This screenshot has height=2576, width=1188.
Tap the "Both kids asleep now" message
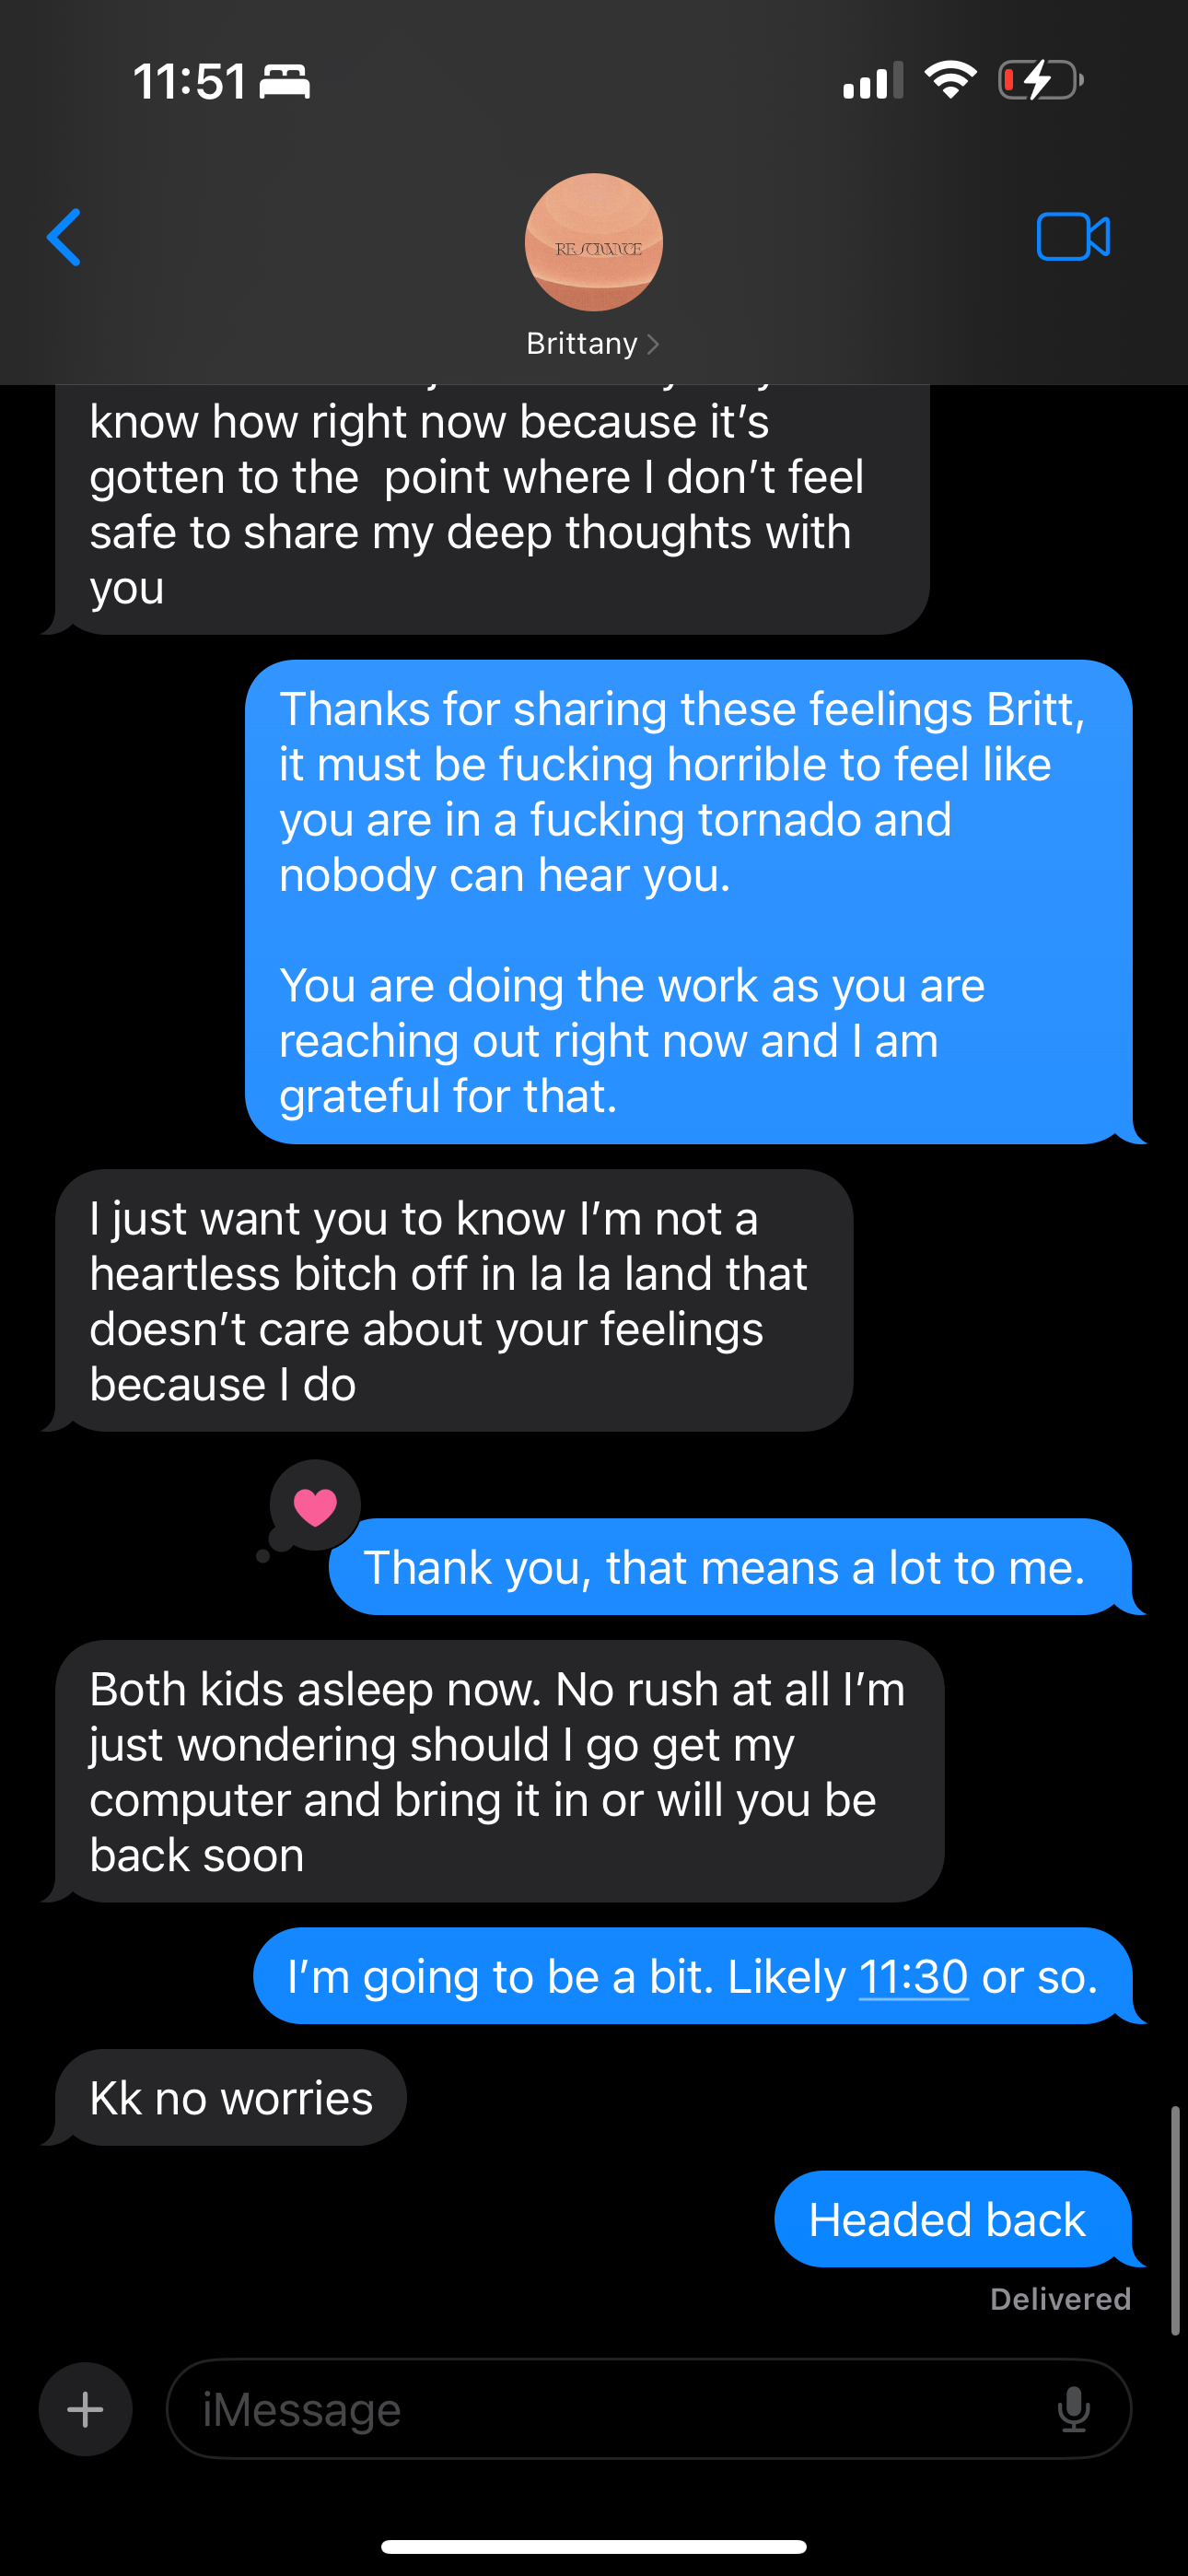(x=498, y=1771)
